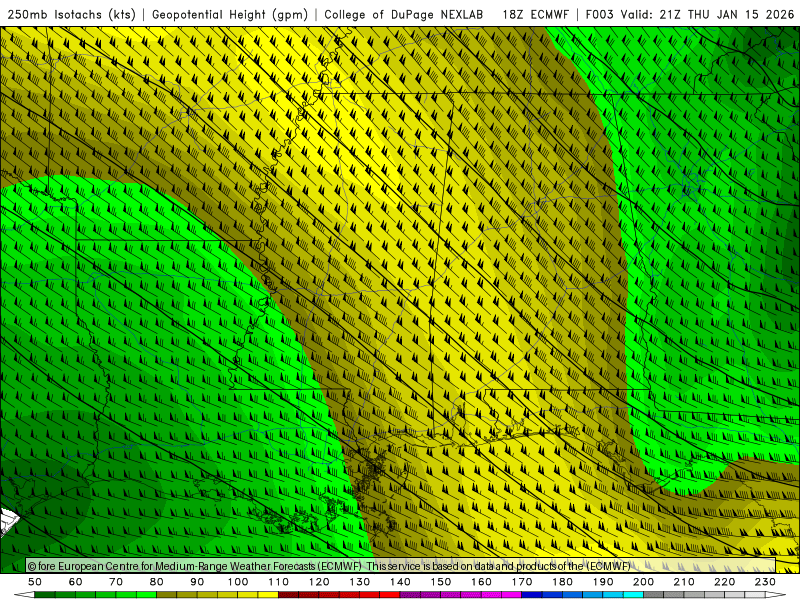Click the legend value 210
Viewport: 800px width, 600px height.
click(684, 582)
